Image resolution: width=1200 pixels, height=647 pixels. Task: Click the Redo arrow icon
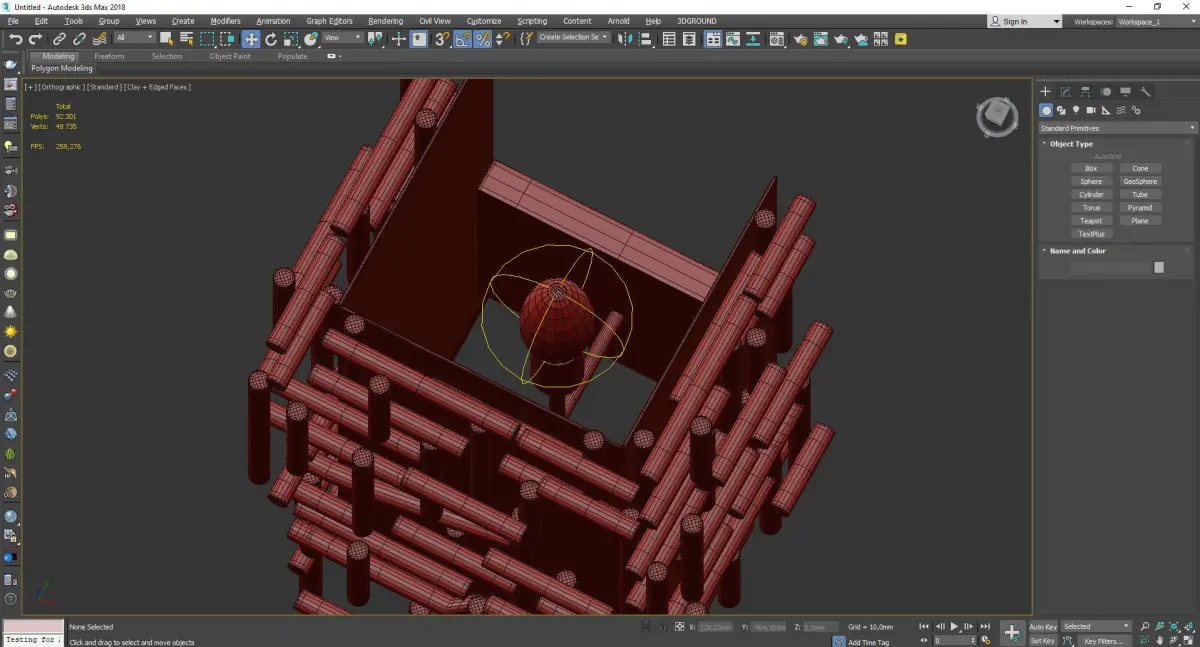pos(36,39)
